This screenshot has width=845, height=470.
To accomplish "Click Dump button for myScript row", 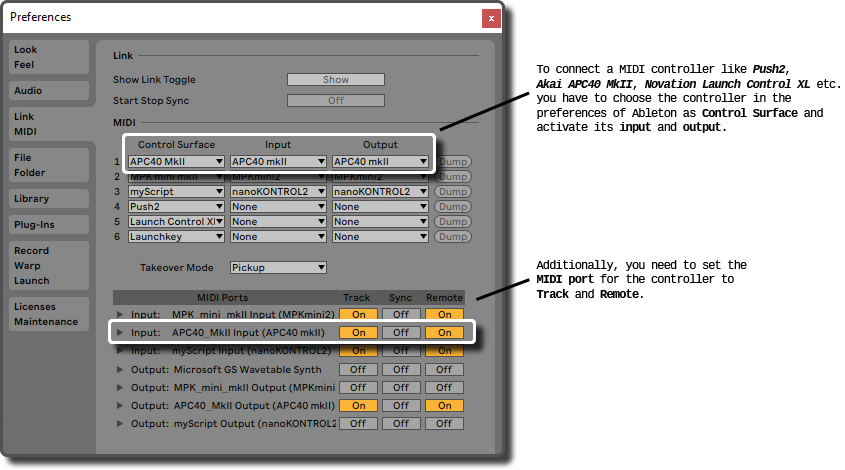I will point(453,191).
